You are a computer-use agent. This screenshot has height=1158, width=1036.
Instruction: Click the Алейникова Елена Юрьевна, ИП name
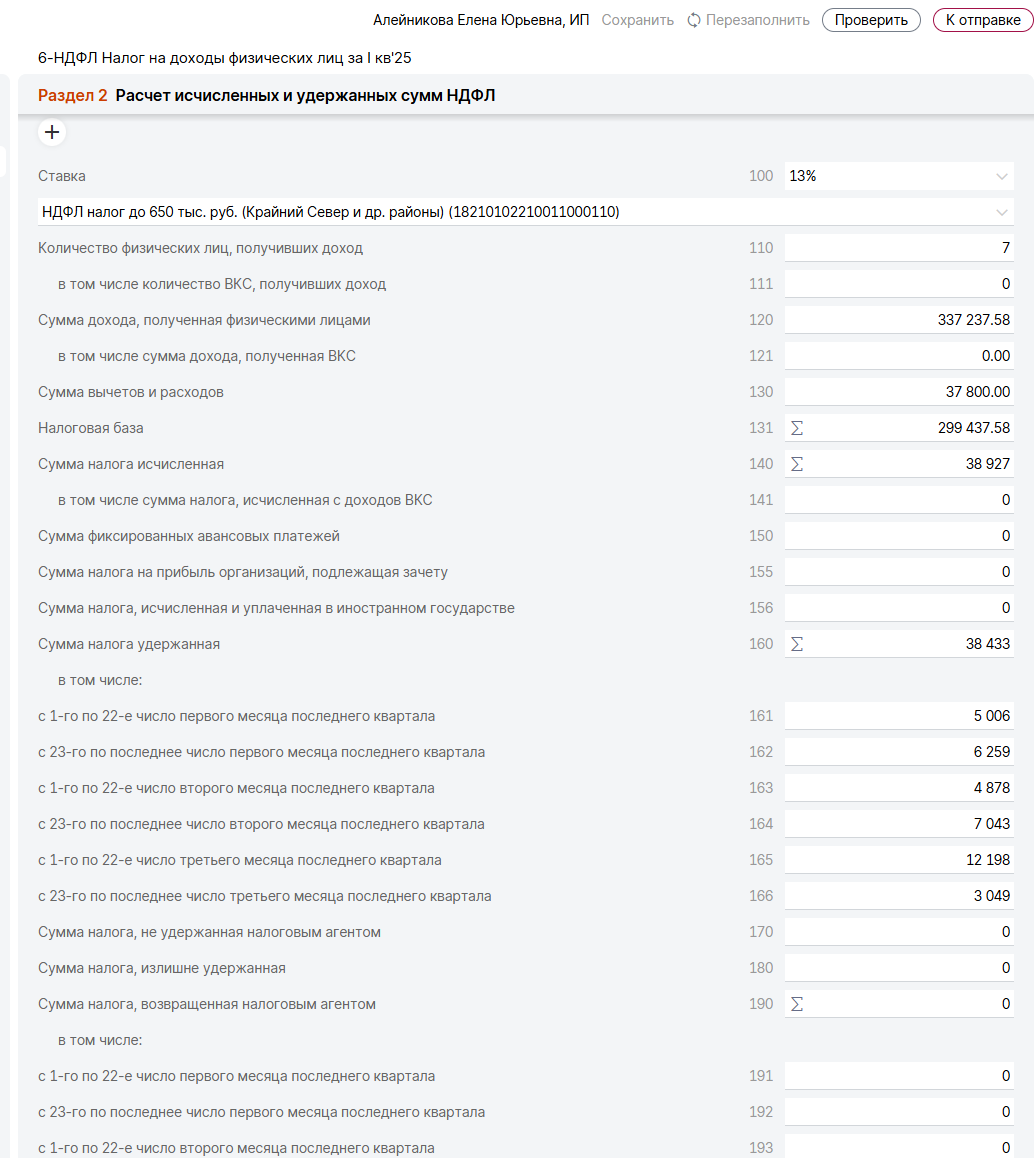coord(481,20)
